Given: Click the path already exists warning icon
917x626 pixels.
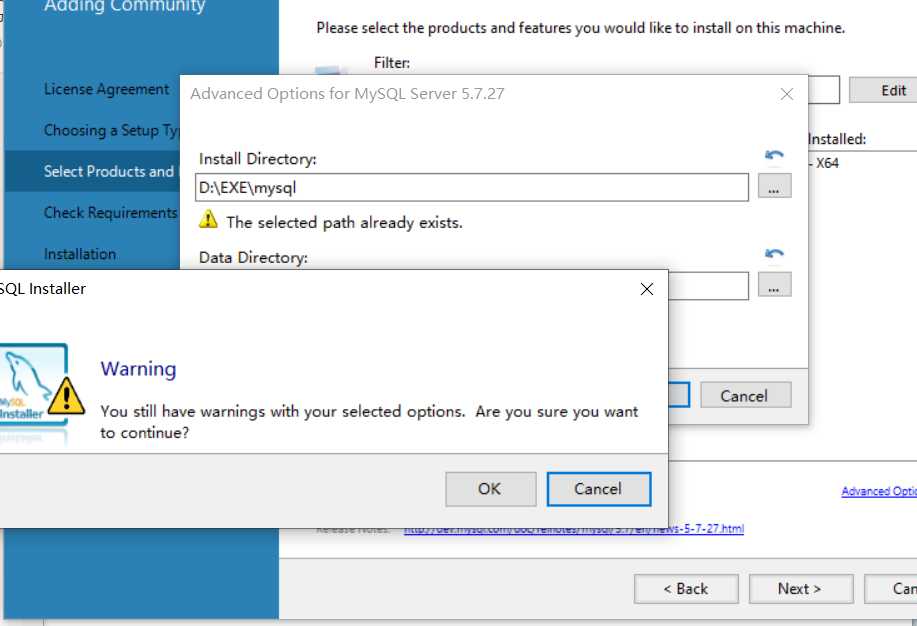Looking at the screenshot, I should (208, 221).
